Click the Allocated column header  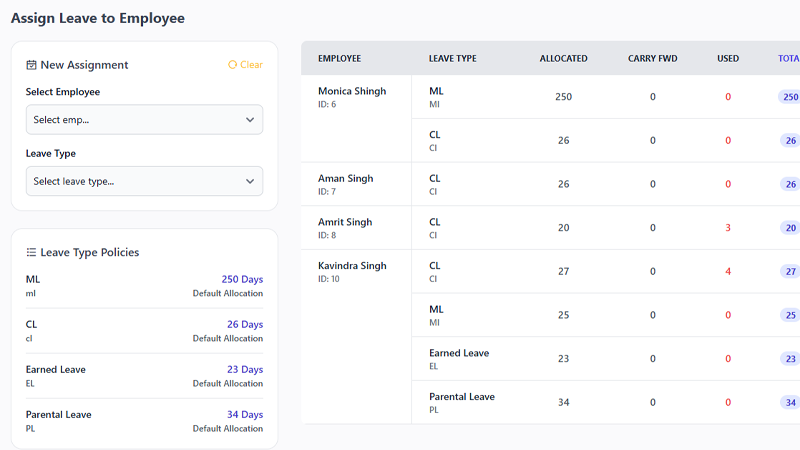click(563, 58)
